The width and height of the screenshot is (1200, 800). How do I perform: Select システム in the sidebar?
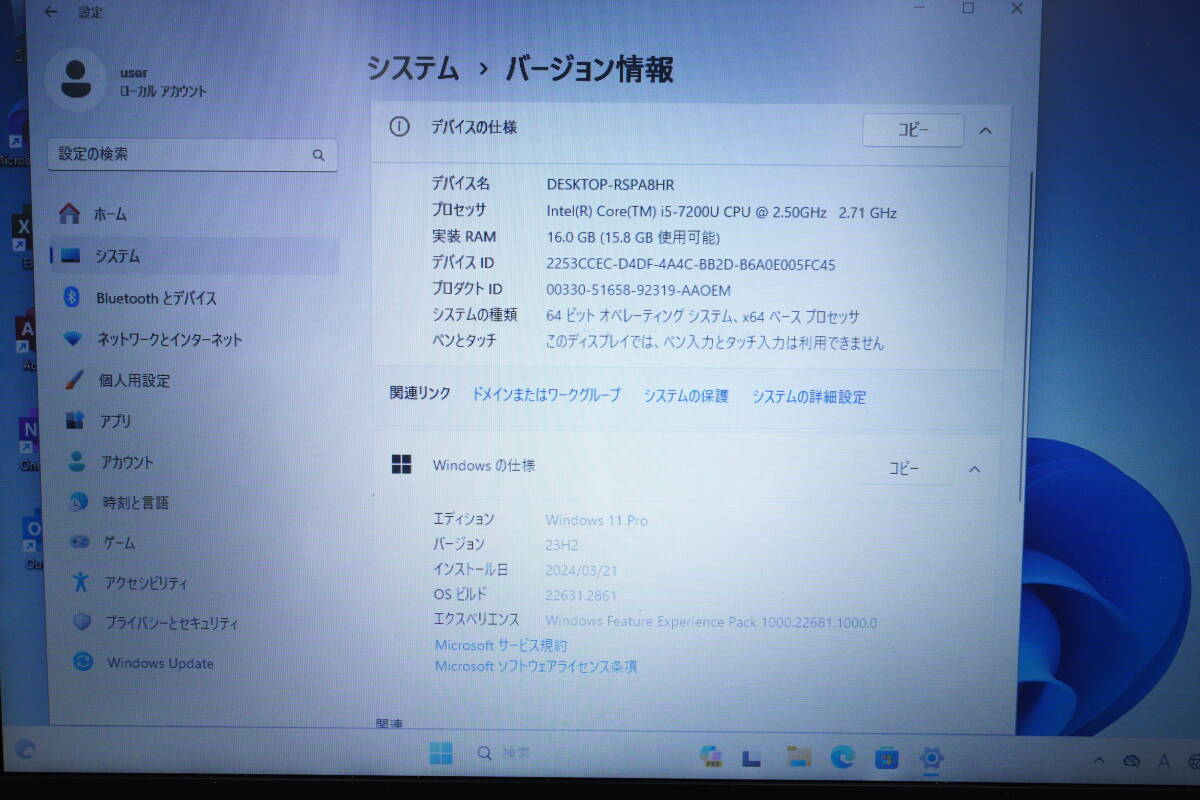pos(193,256)
